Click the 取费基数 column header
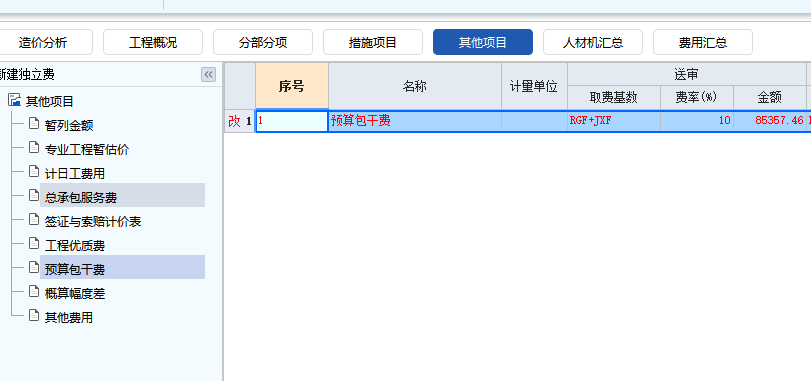Screen dimensions: 811x381 pos(614,98)
